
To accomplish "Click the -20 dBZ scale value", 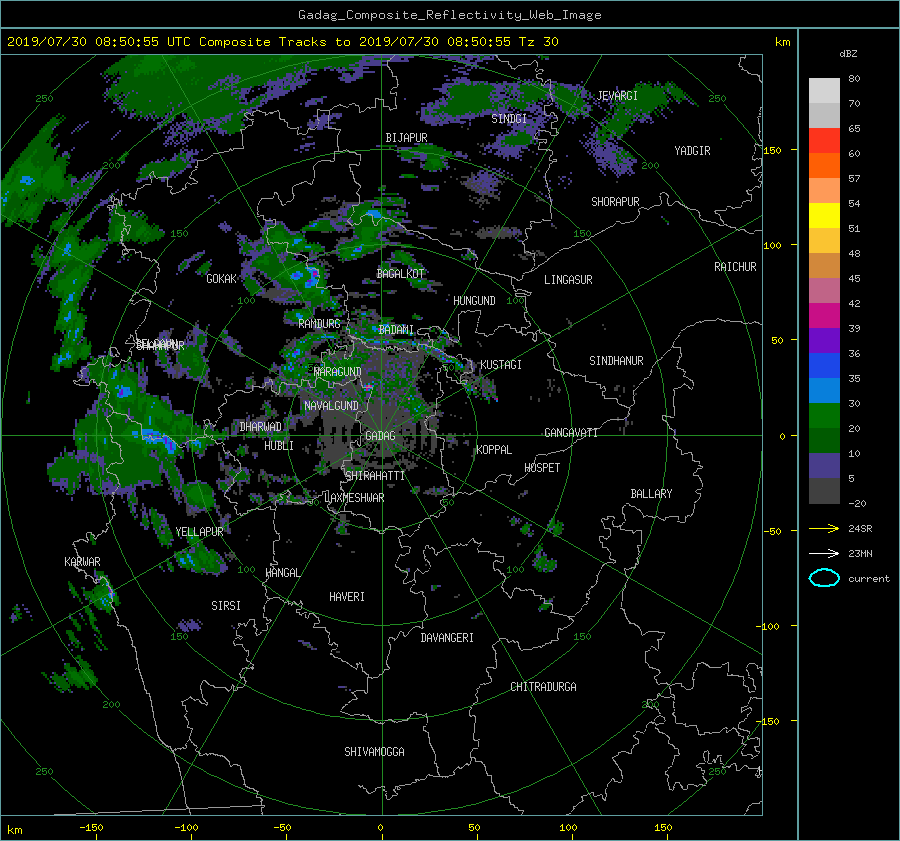I will pyautogui.click(x=857, y=503).
